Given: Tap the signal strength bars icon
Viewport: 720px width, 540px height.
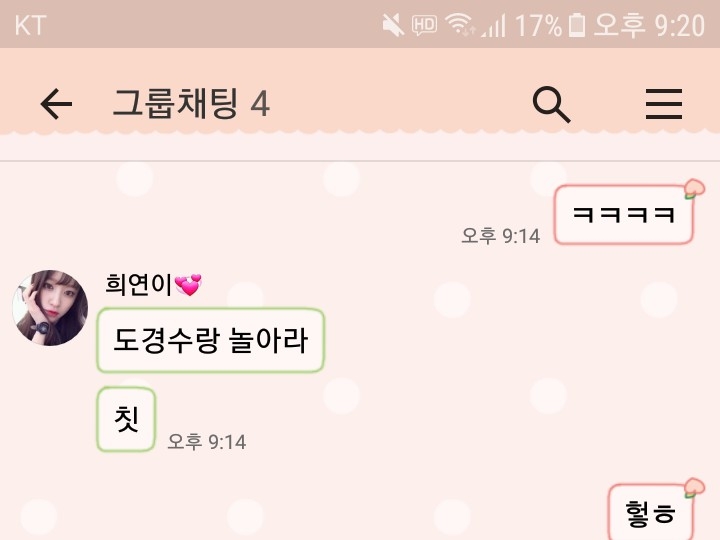Looking at the screenshot, I should click(x=493, y=26).
